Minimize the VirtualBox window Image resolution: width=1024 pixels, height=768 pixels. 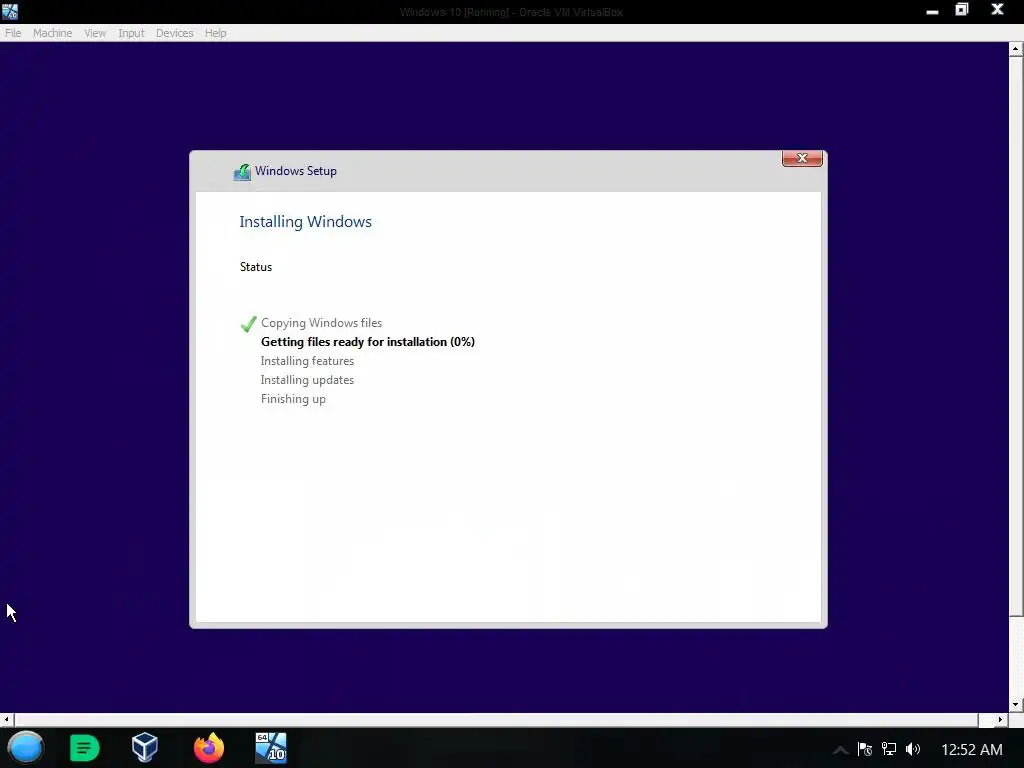[x=932, y=11]
